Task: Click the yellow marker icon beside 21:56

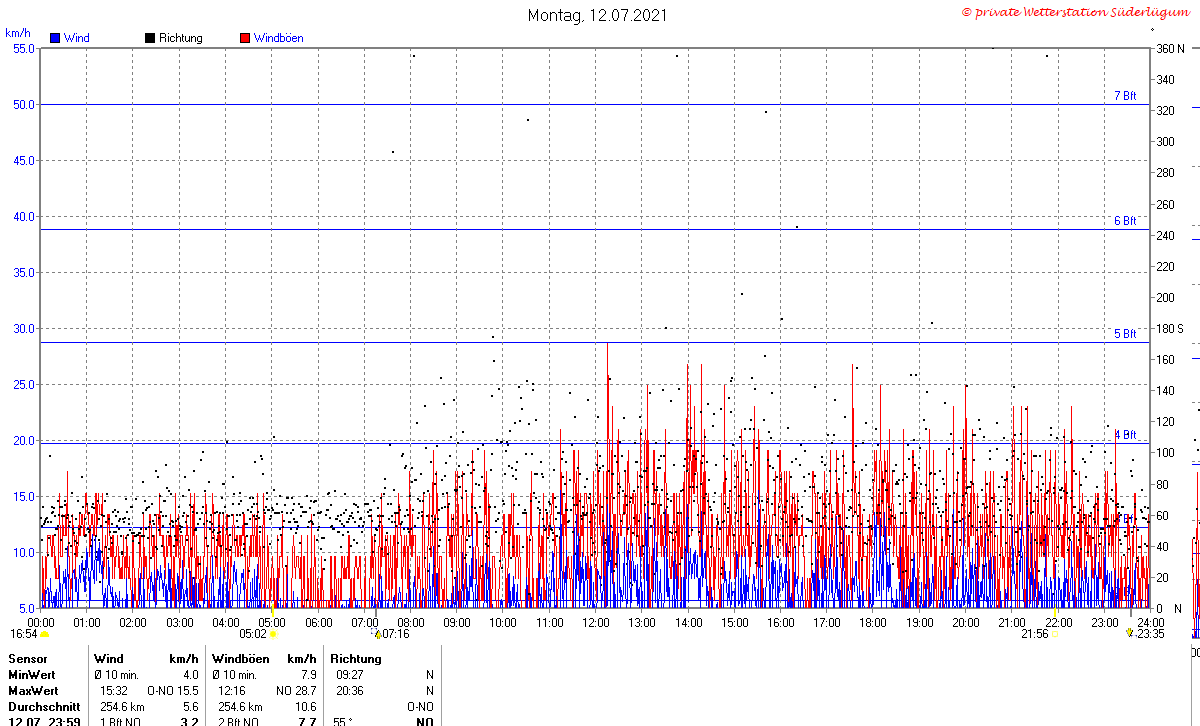Action: coord(1054,634)
